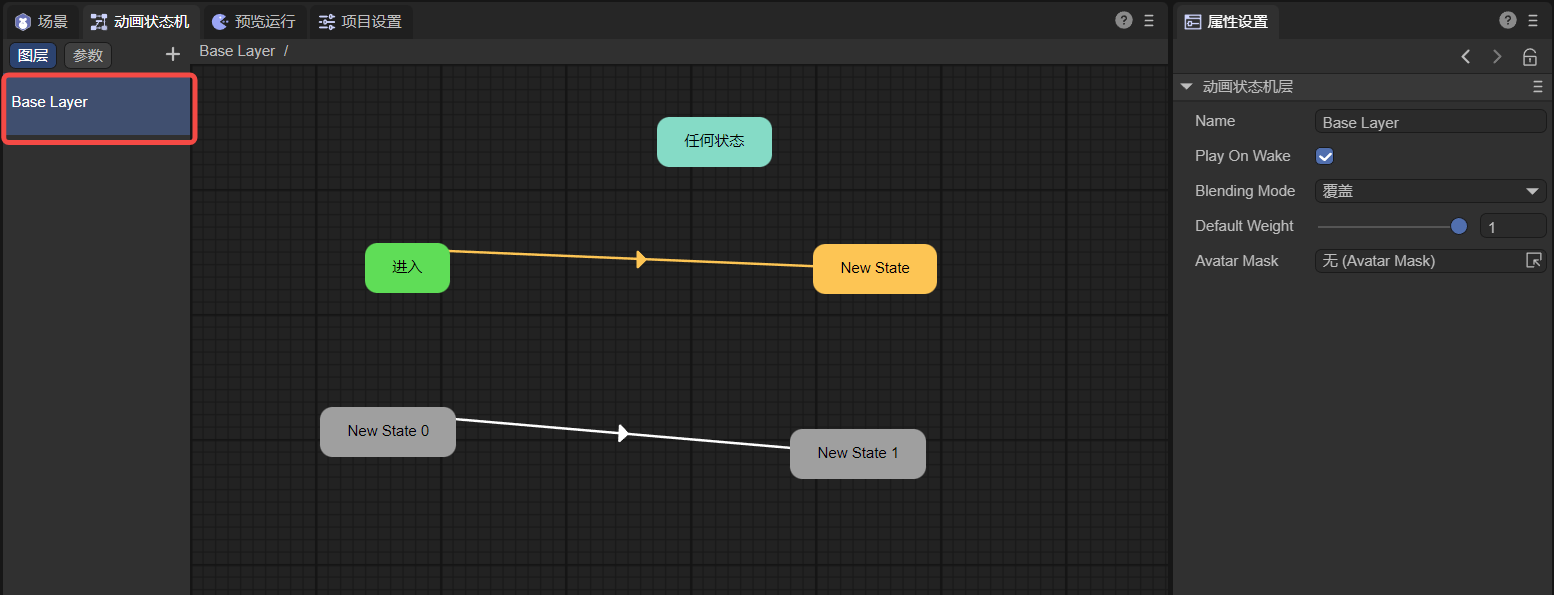Open the 项目设置 tab
Screen dimensions: 1554x595
[x=360, y=21]
